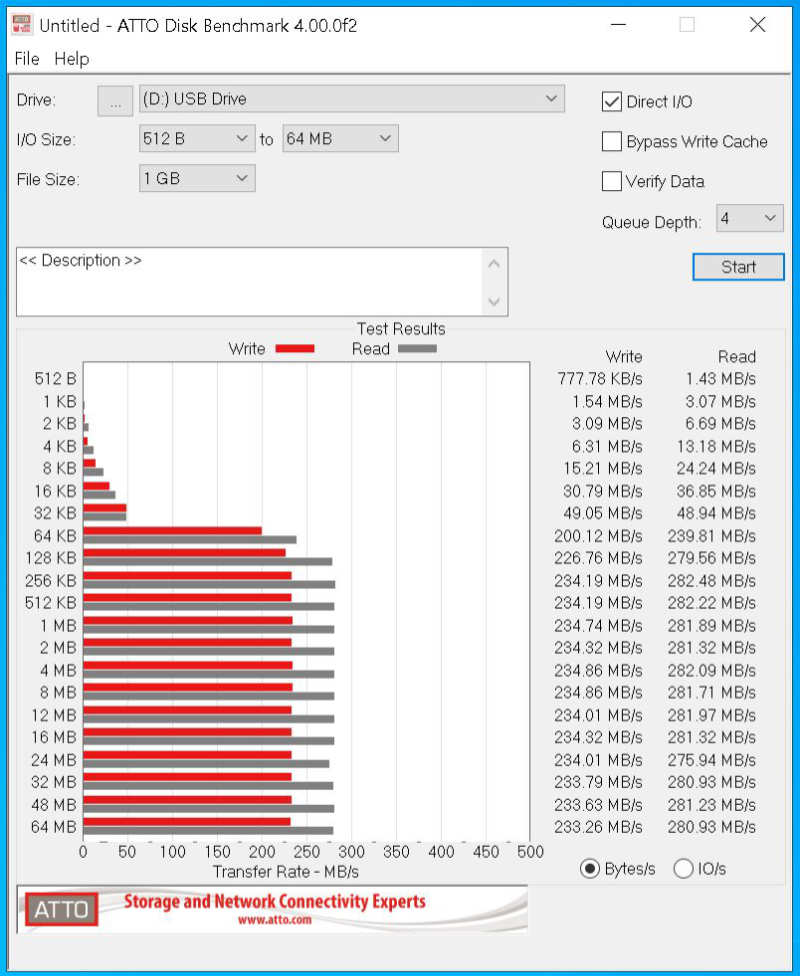This screenshot has width=800, height=976.
Task: Click the 200.12 MB/s write result
Action: click(598, 536)
